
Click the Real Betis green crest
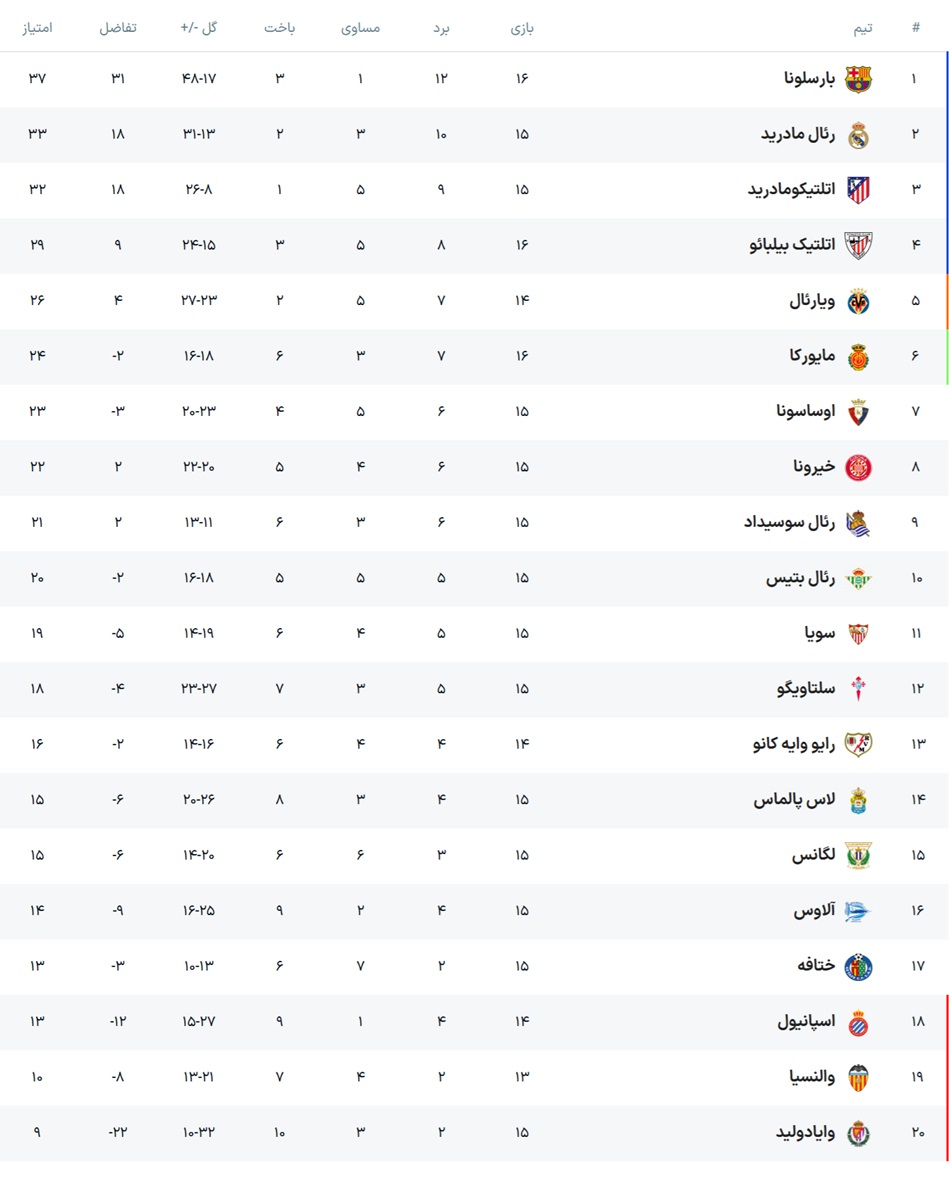point(858,578)
